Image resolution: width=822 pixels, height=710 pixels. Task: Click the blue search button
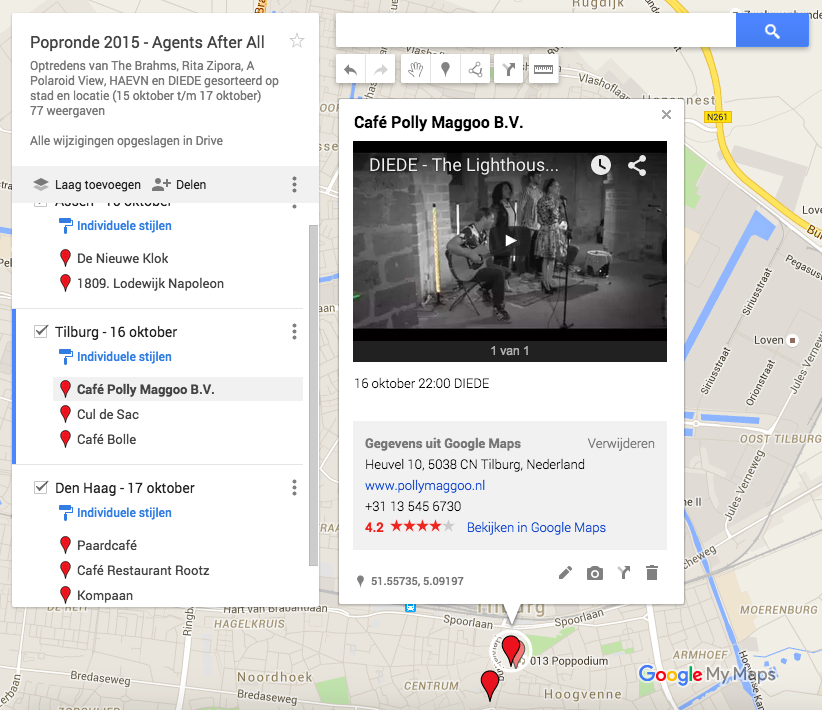pyautogui.click(x=772, y=30)
